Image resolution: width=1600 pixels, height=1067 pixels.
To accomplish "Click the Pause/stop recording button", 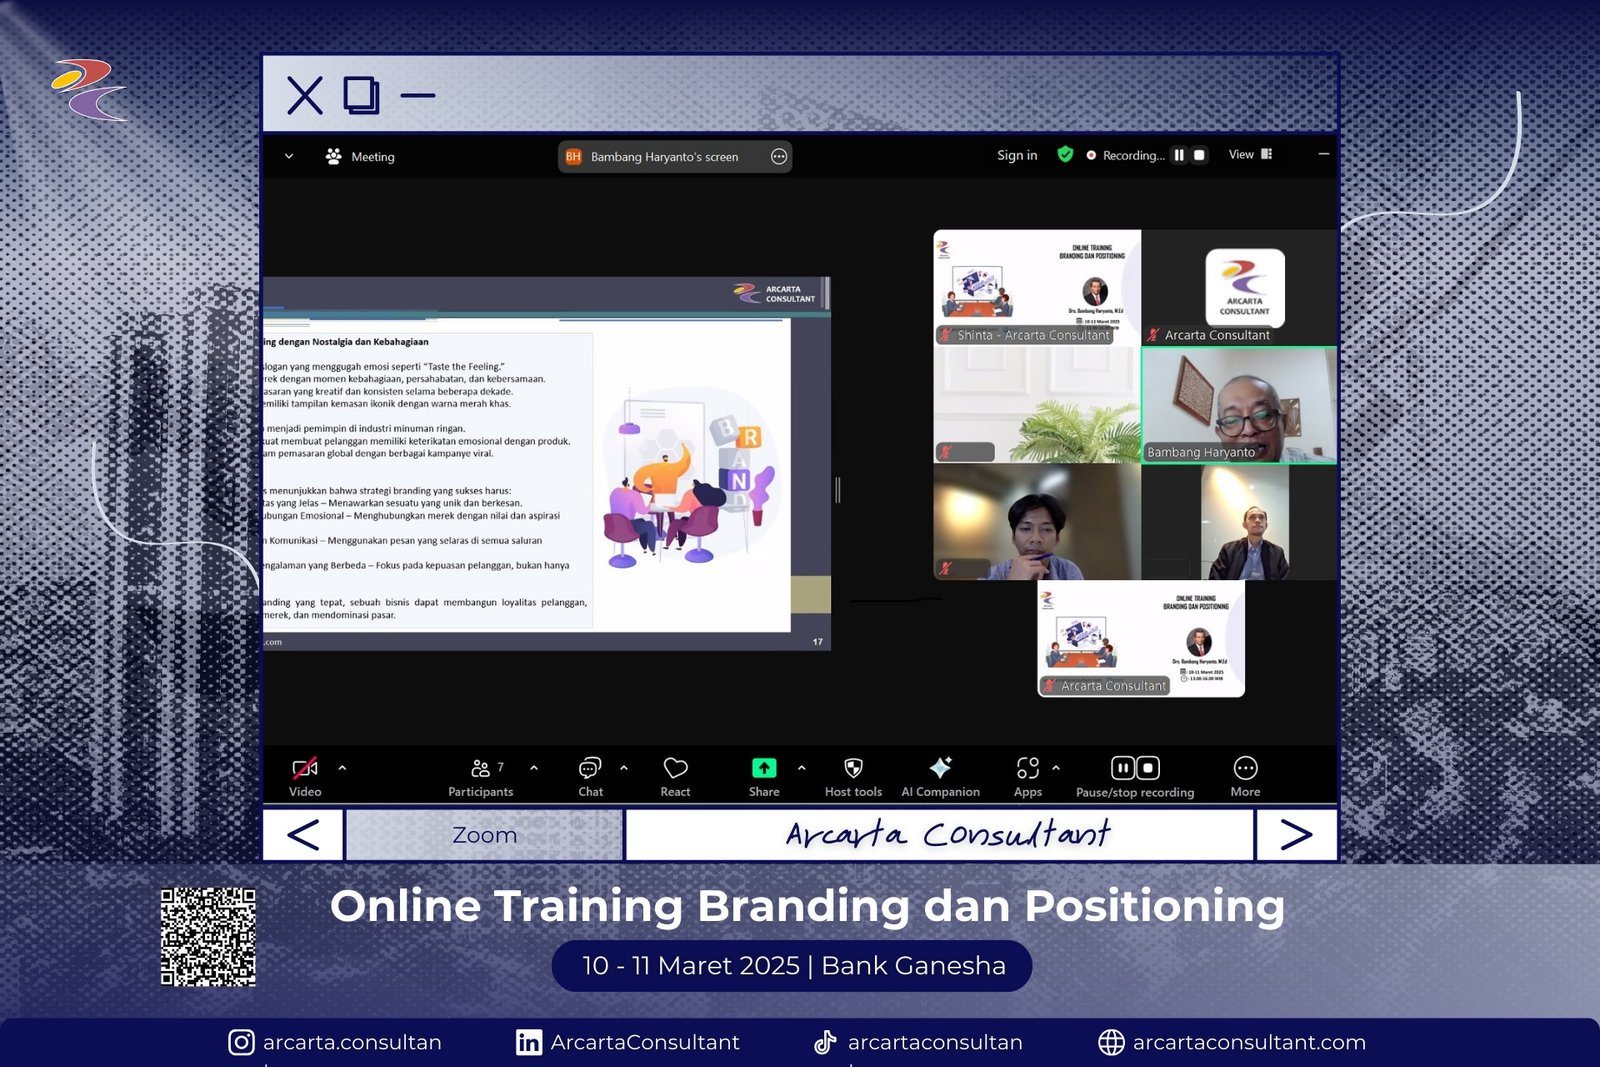I will click(1135, 775).
